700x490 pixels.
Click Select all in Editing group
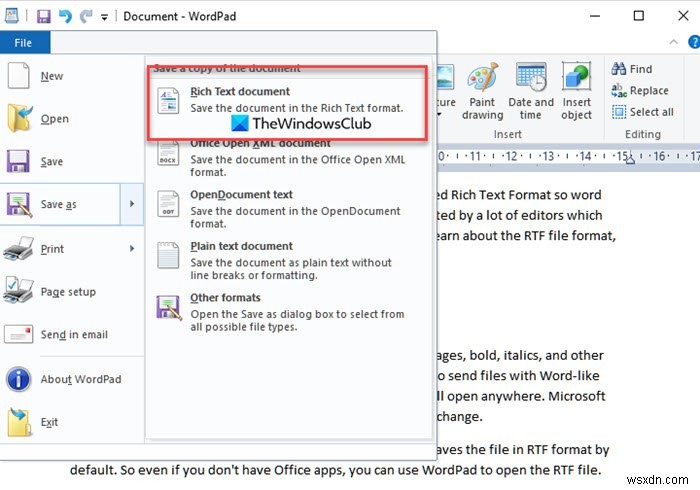pyautogui.click(x=642, y=112)
